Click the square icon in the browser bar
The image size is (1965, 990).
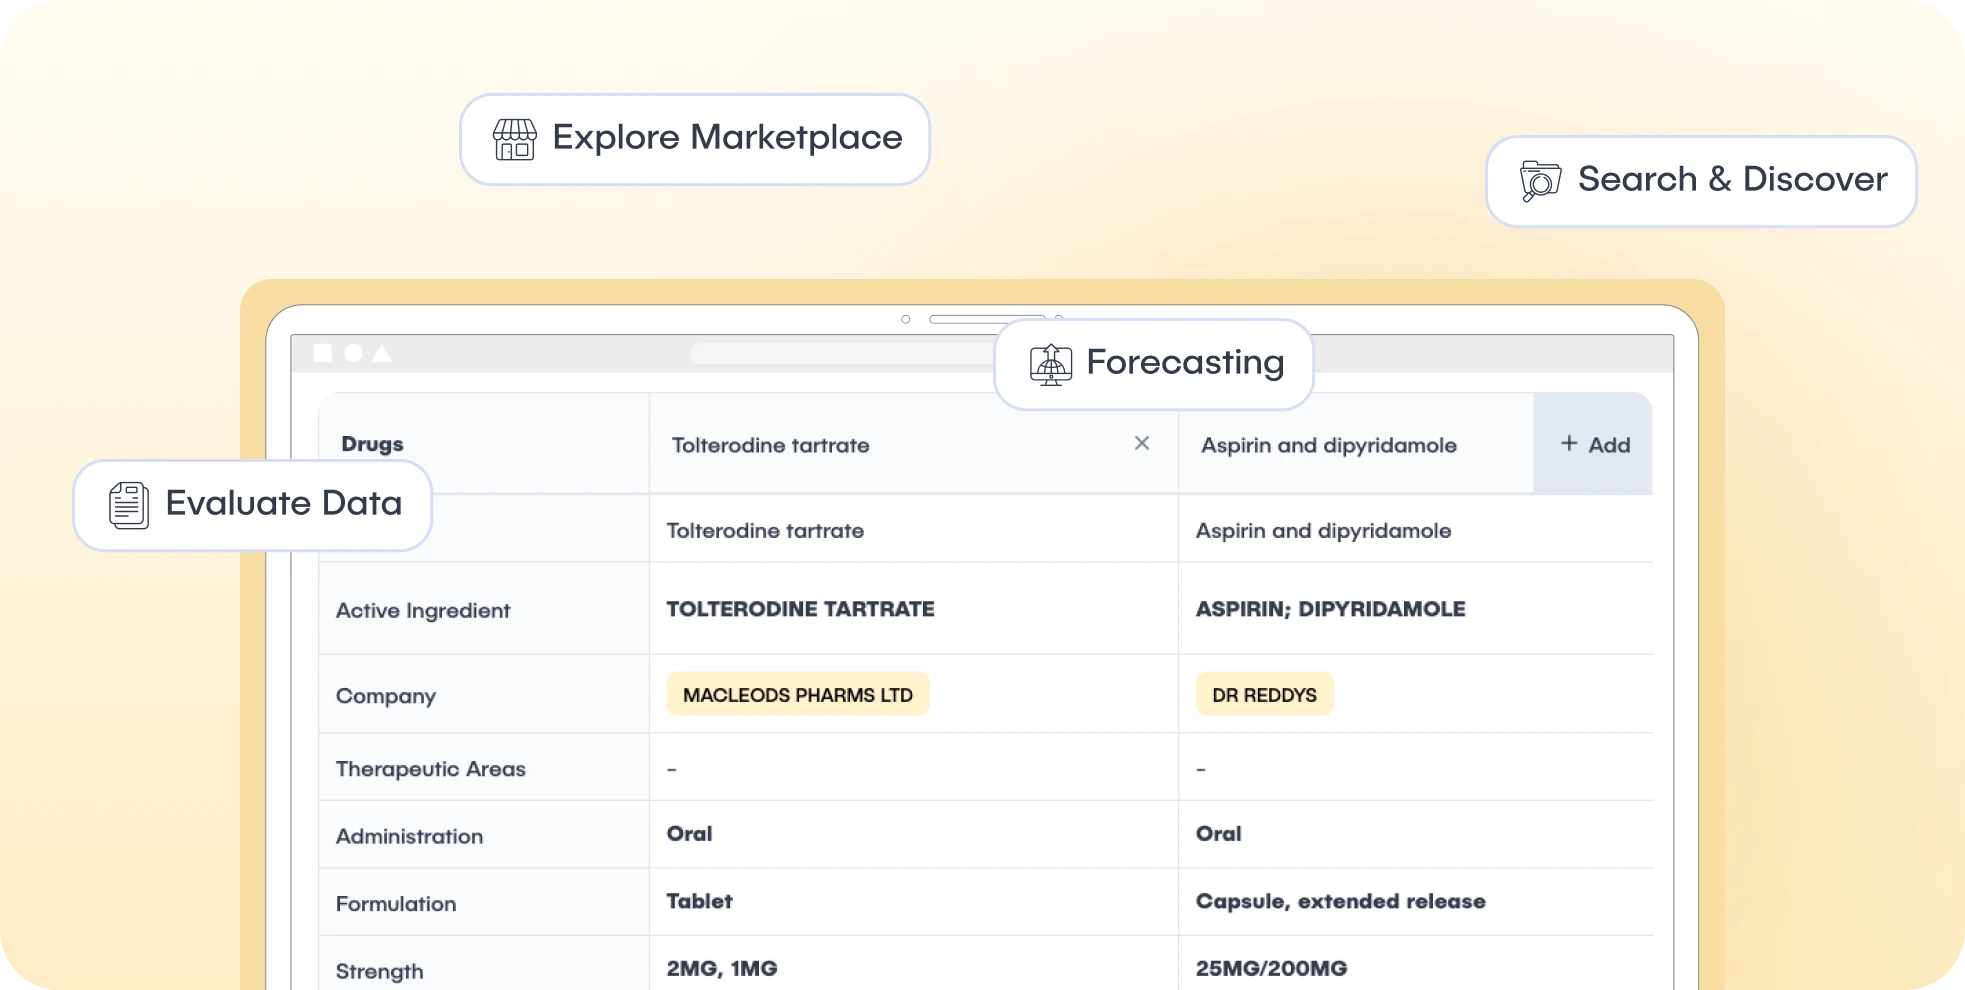[322, 353]
